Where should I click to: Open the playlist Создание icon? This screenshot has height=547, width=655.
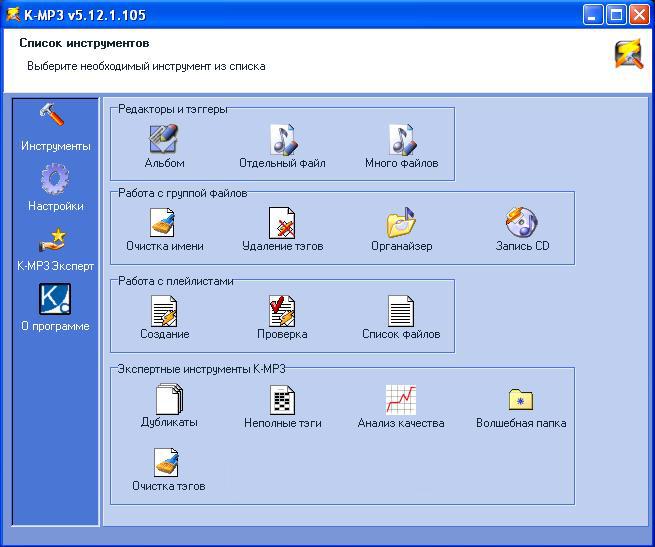[164, 311]
